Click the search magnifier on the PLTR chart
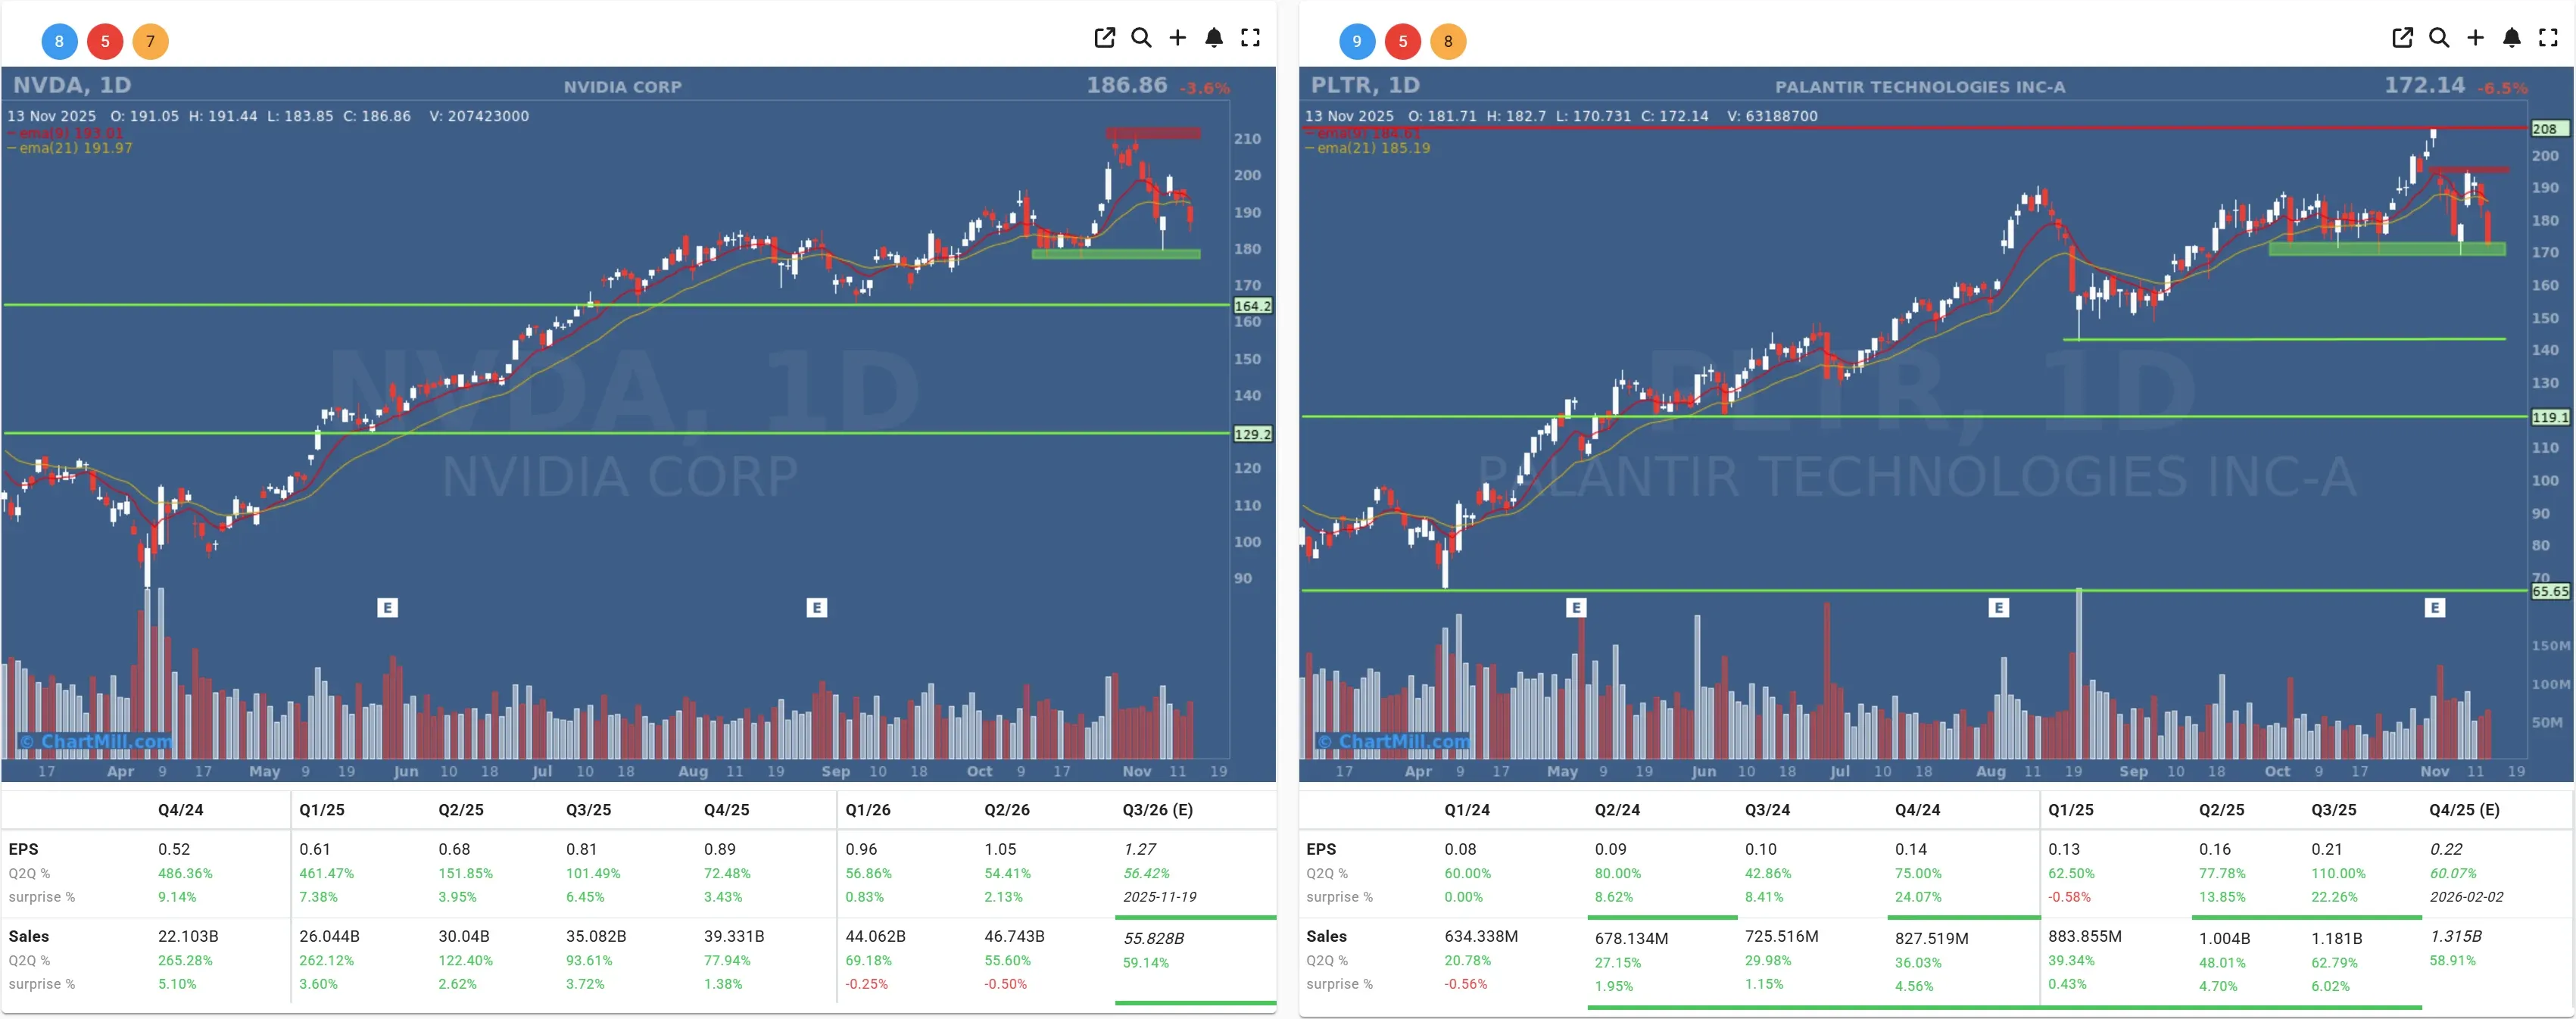 (x=2439, y=38)
